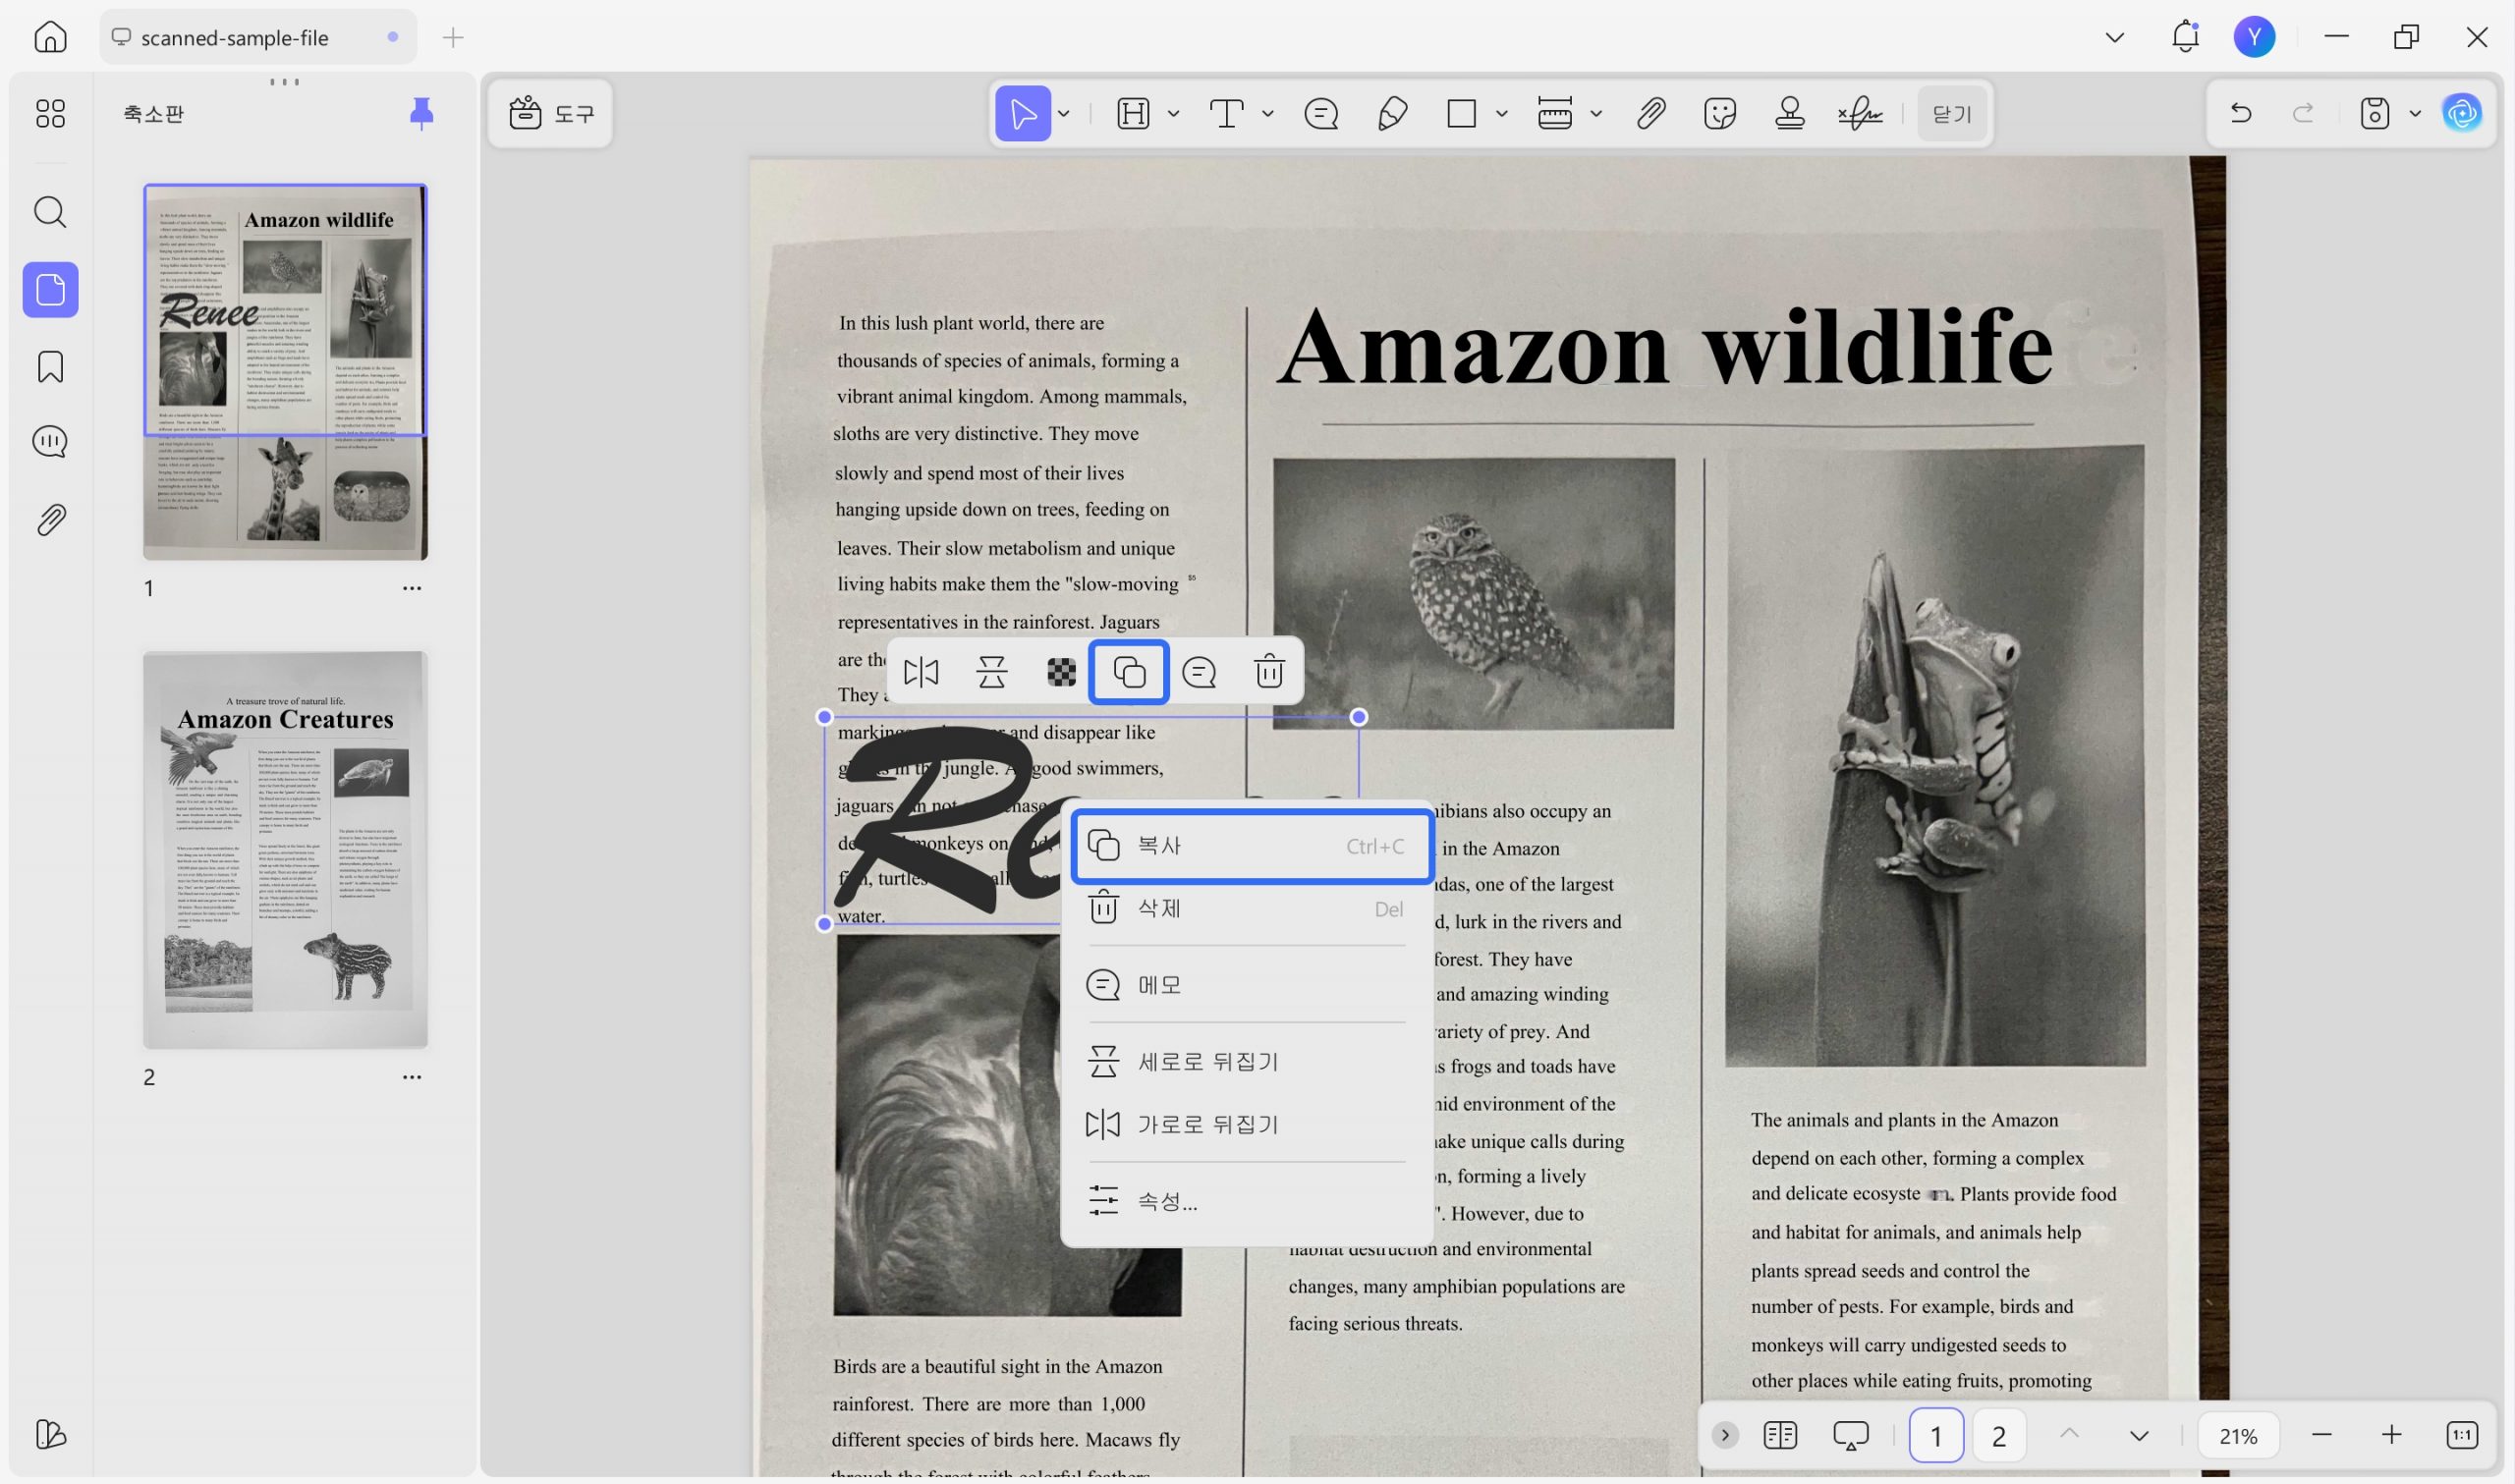Select the pencil drawing tool in toolbar
2515x1484 pixels.
[x=1391, y=114]
